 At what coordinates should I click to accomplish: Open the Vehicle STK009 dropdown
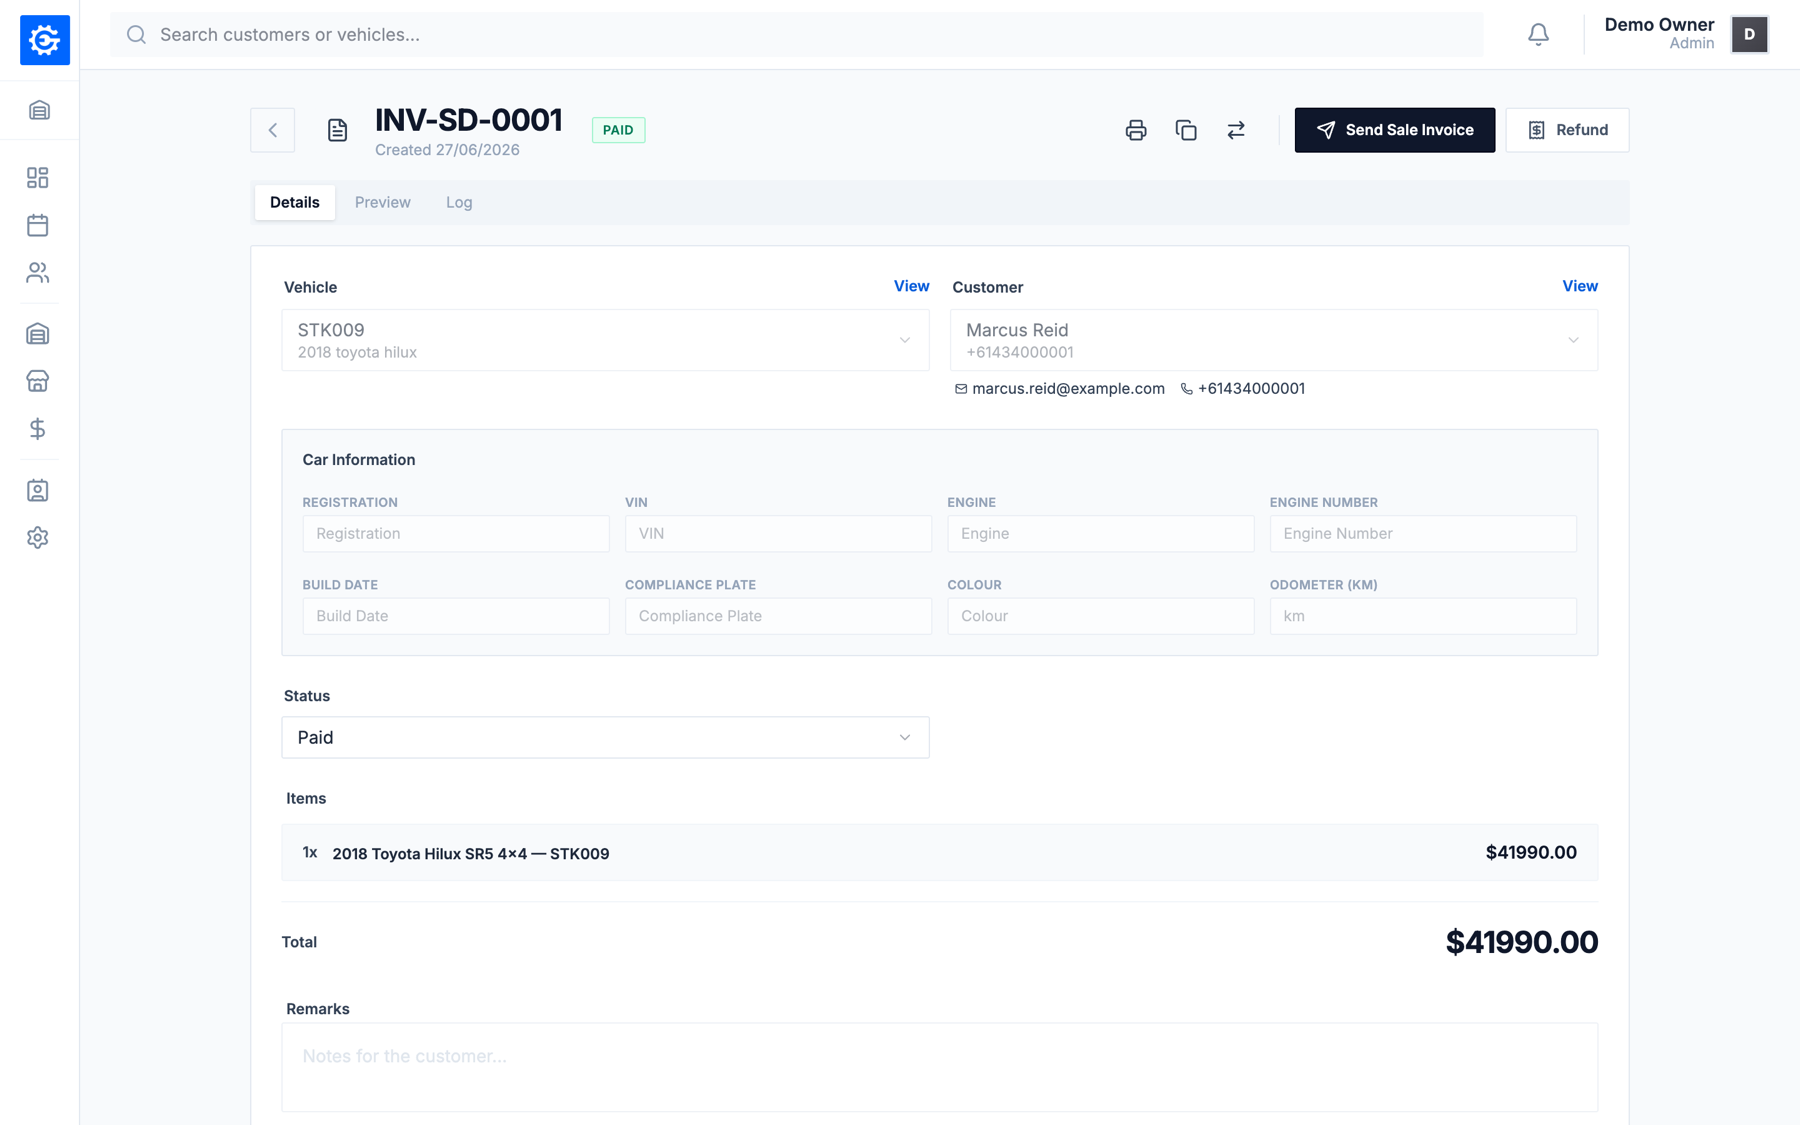tap(605, 340)
